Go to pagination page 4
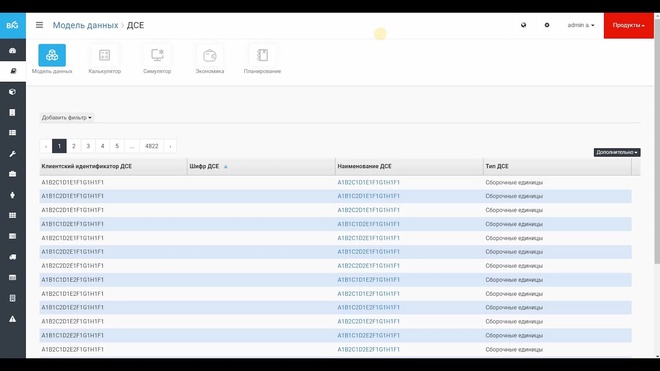The image size is (660, 371). point(102,146)
